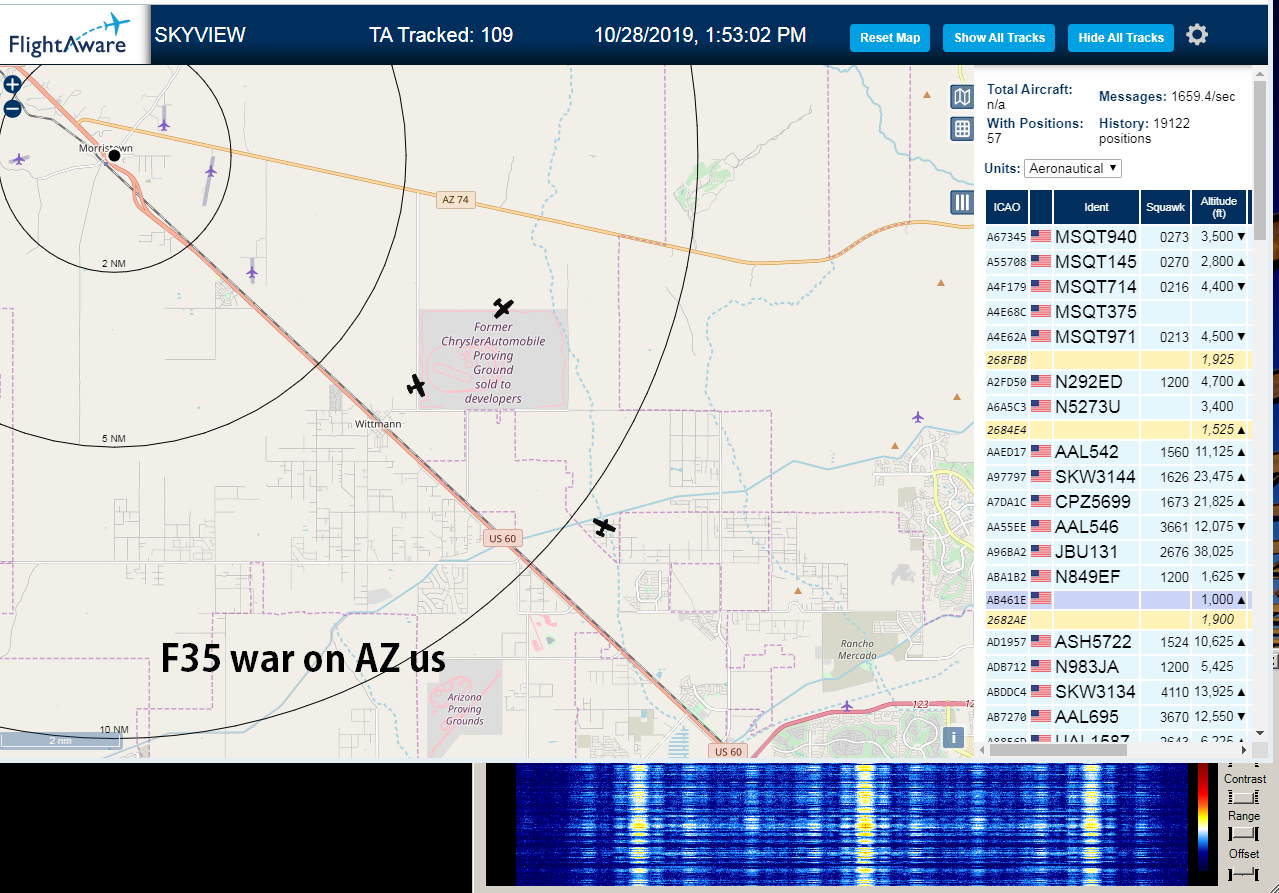Select the N983JA aircraft row

tap(1117, 666)
